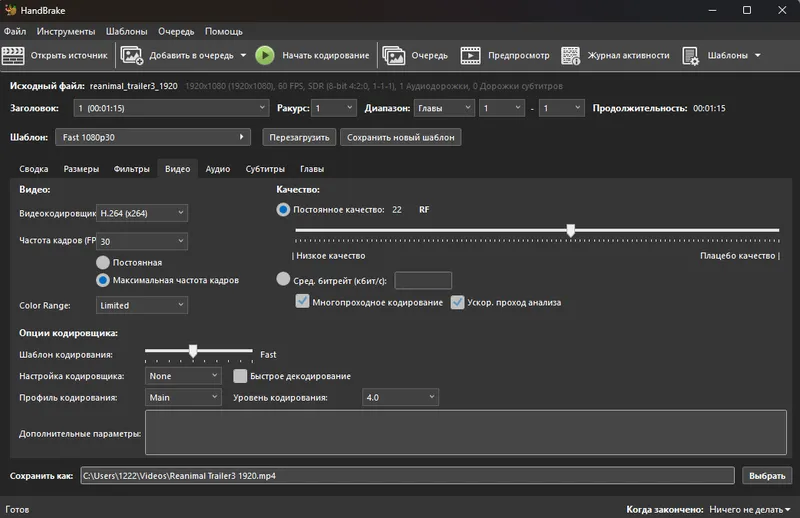The image size is (800, 518).
Task: Select the Видео tab
Action: [178, 169]
